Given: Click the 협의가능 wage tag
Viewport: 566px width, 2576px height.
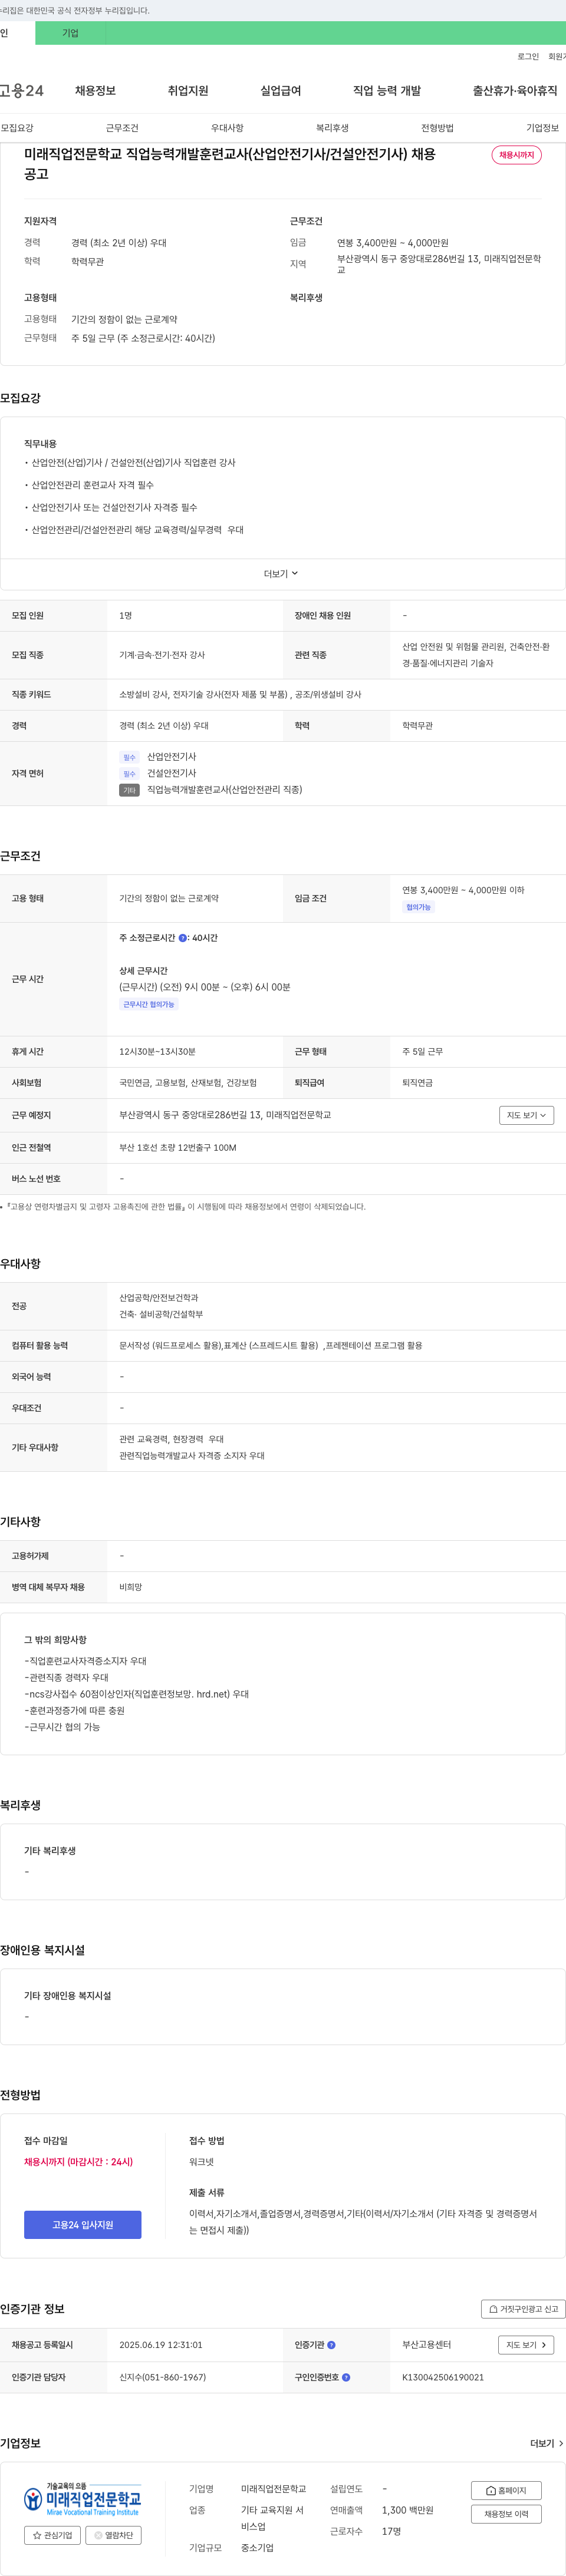Looking at the screenshot, I should coord(418,907).
